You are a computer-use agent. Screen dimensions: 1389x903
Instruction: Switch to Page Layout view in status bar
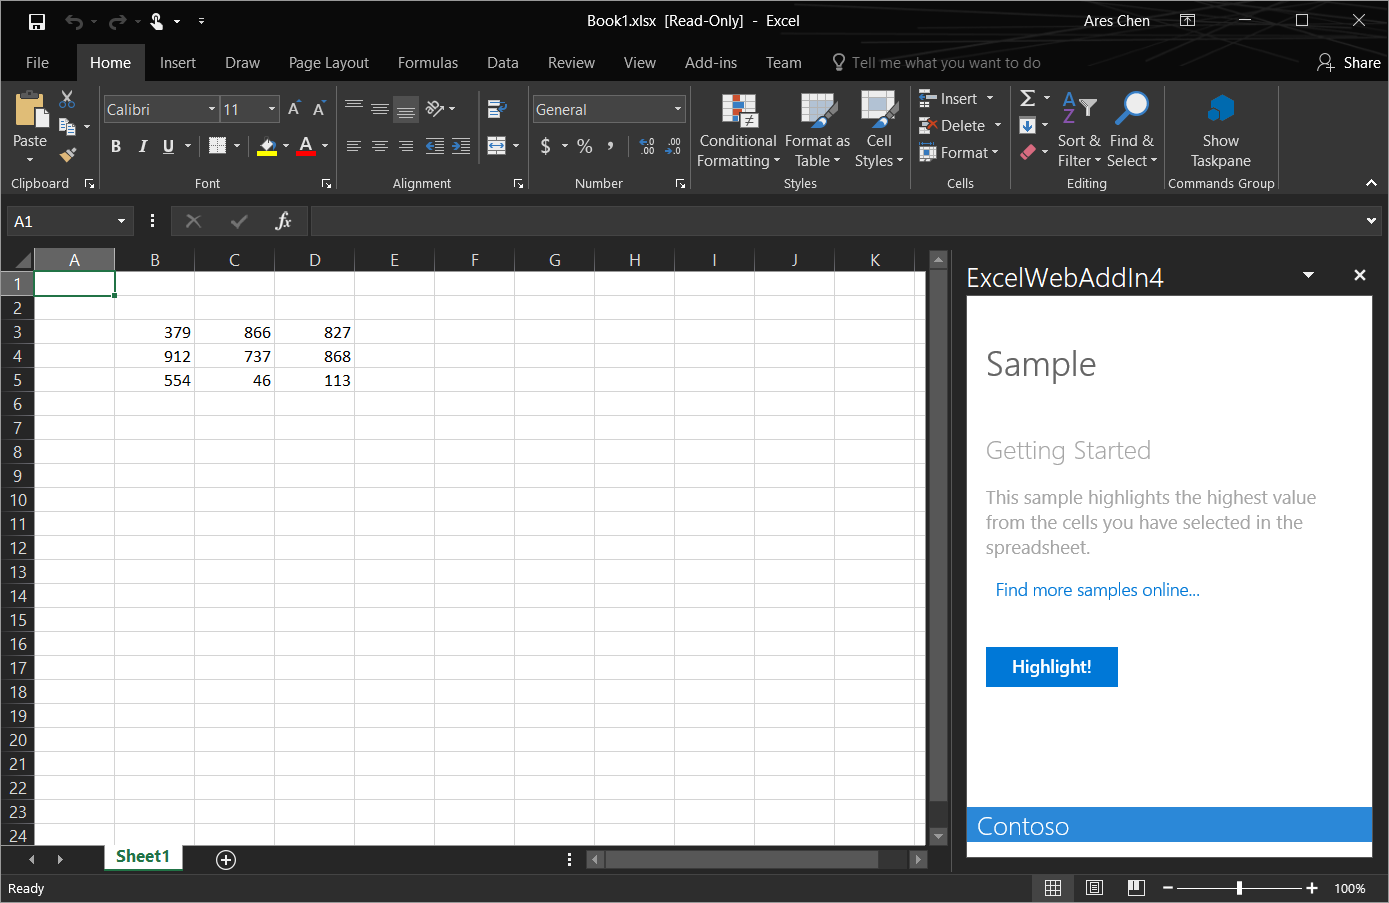(1094, 888)
